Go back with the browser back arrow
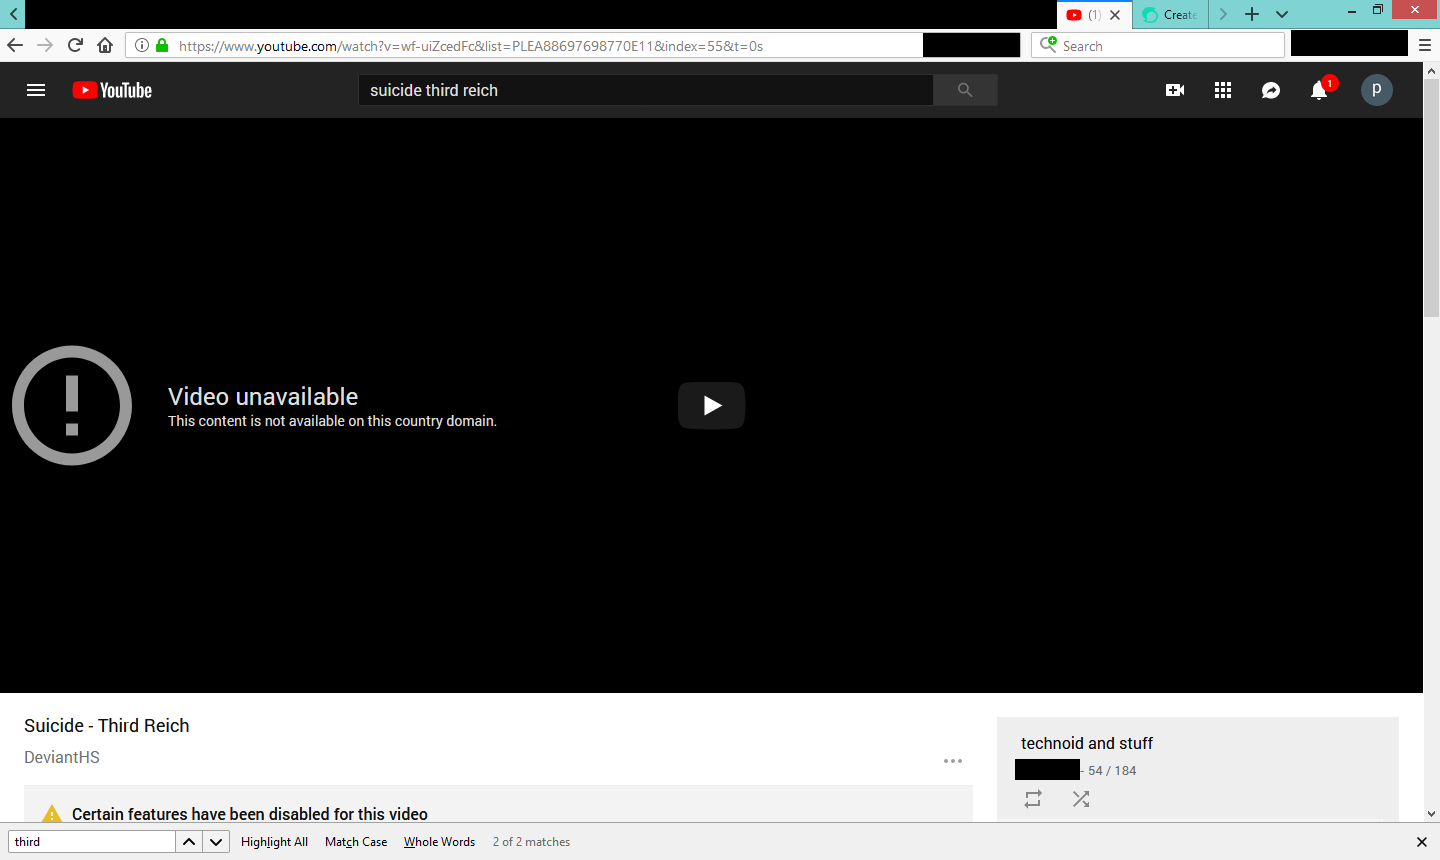Screen dimensions: 1440x860 click(15, 45)
